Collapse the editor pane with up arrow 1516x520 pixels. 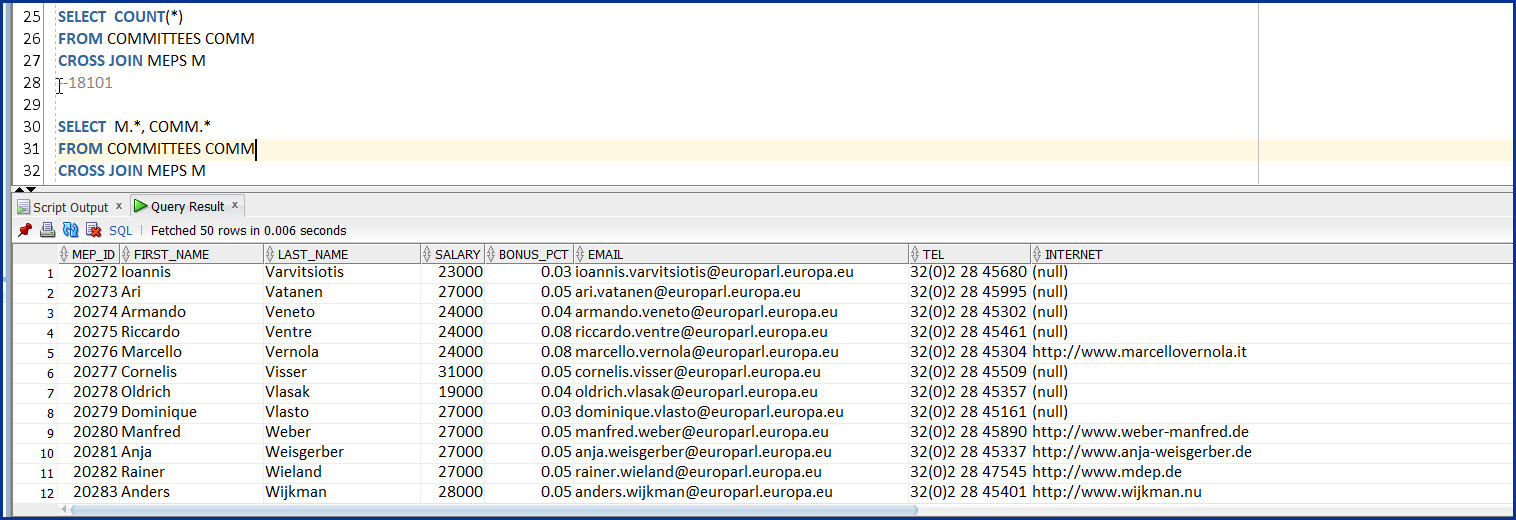(x=21, y=187)
